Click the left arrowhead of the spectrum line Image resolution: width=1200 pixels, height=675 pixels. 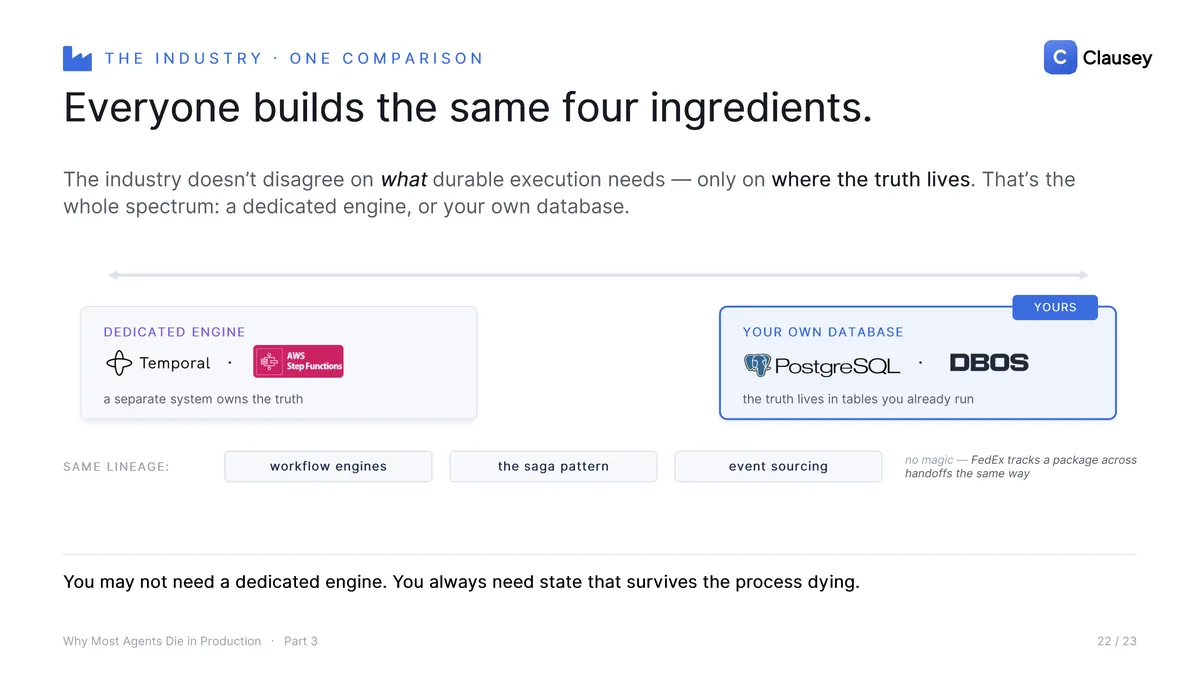click(113, 274)
